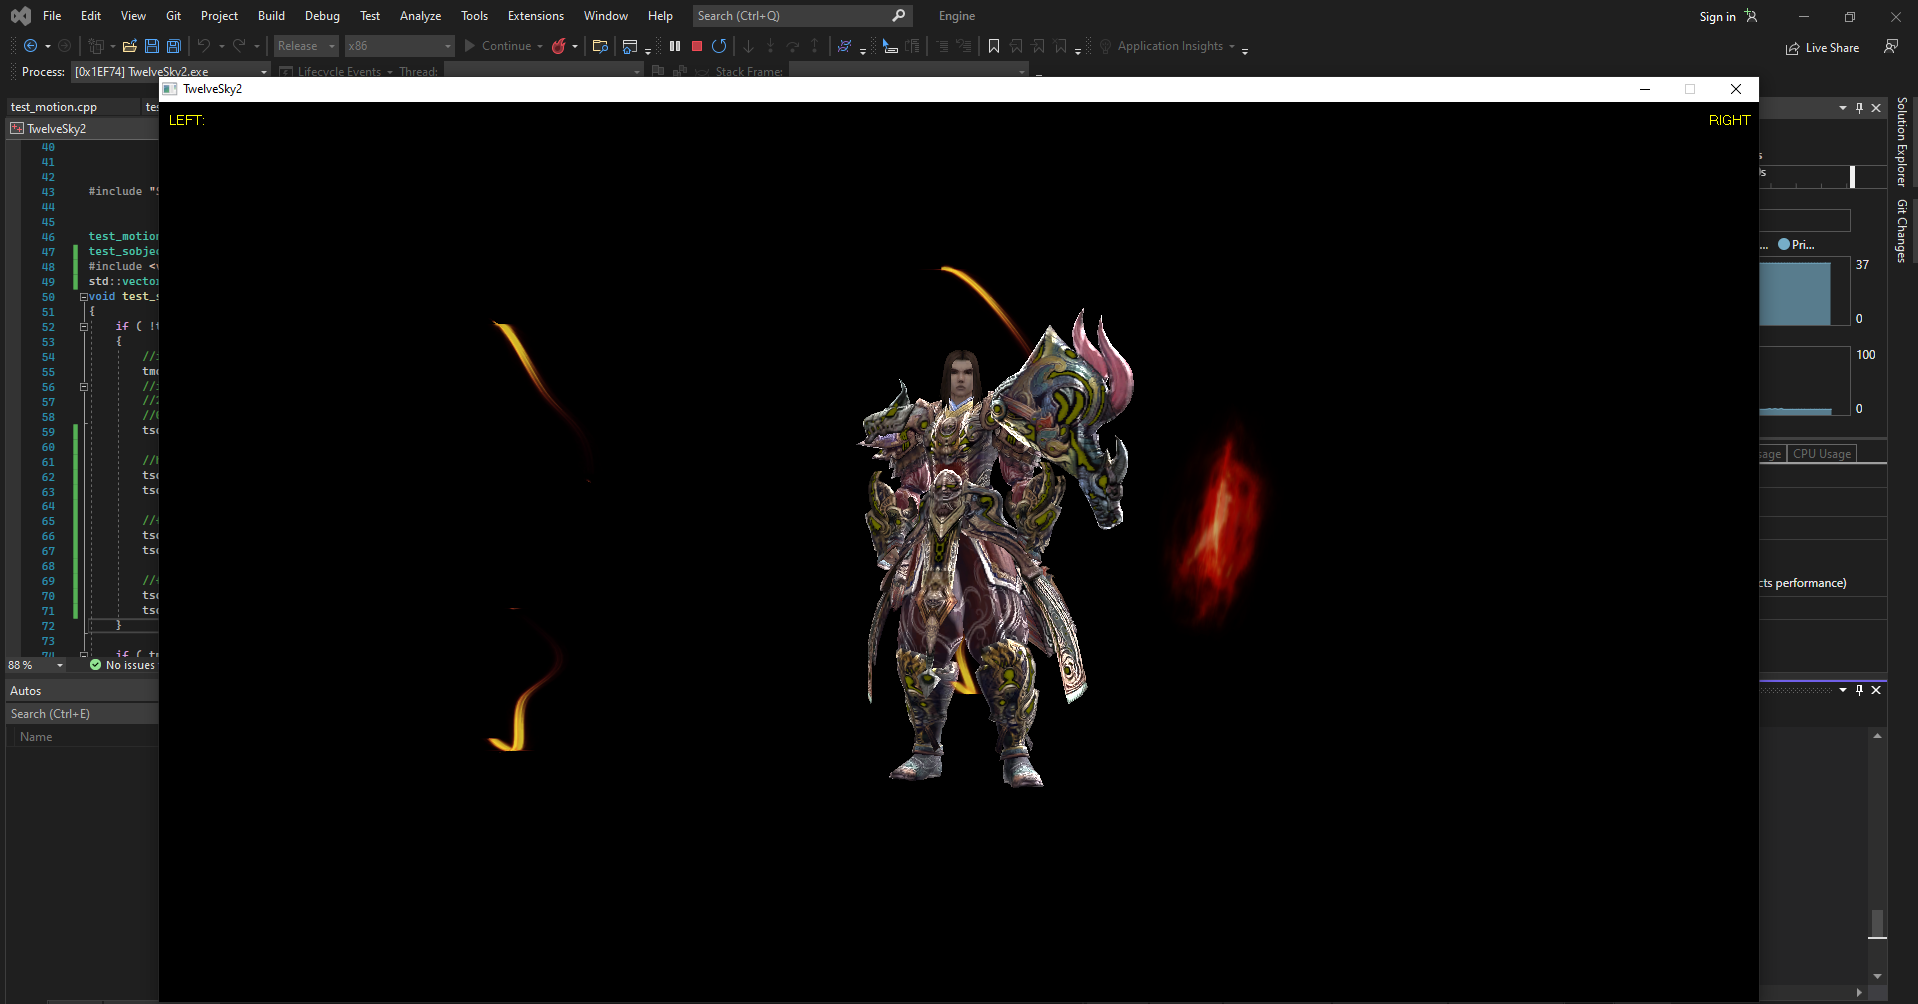
Task: Open the Git Changes side tab
Action: 1901,231
